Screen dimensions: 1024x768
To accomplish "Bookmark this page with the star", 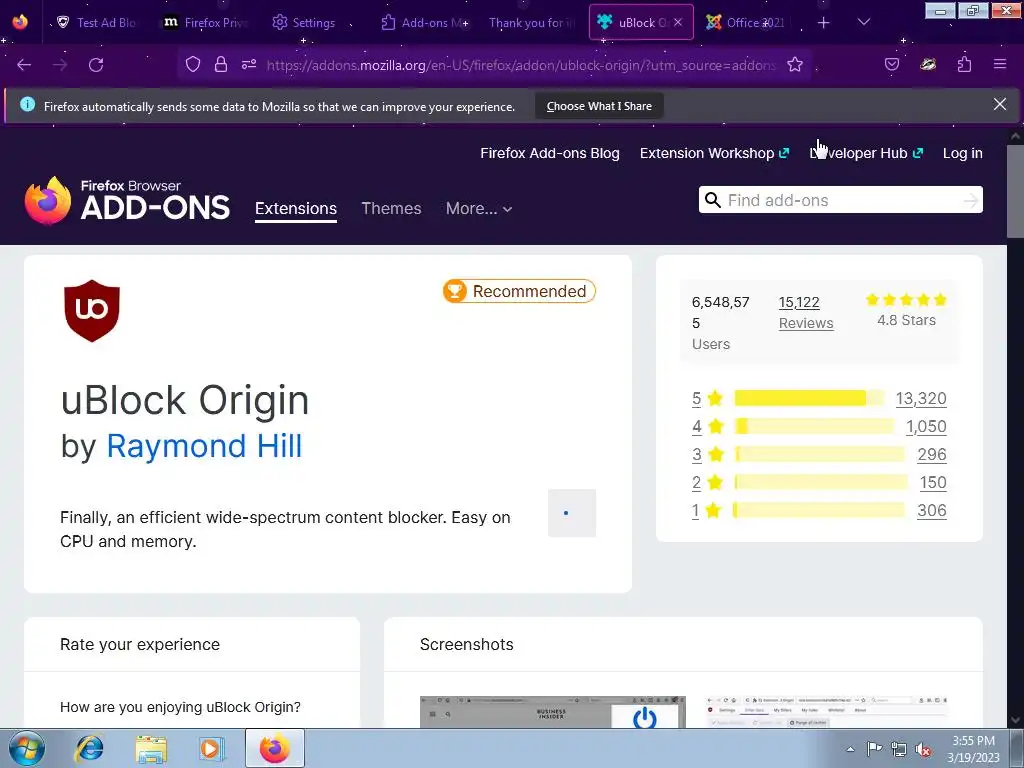I will coord(795,64).
